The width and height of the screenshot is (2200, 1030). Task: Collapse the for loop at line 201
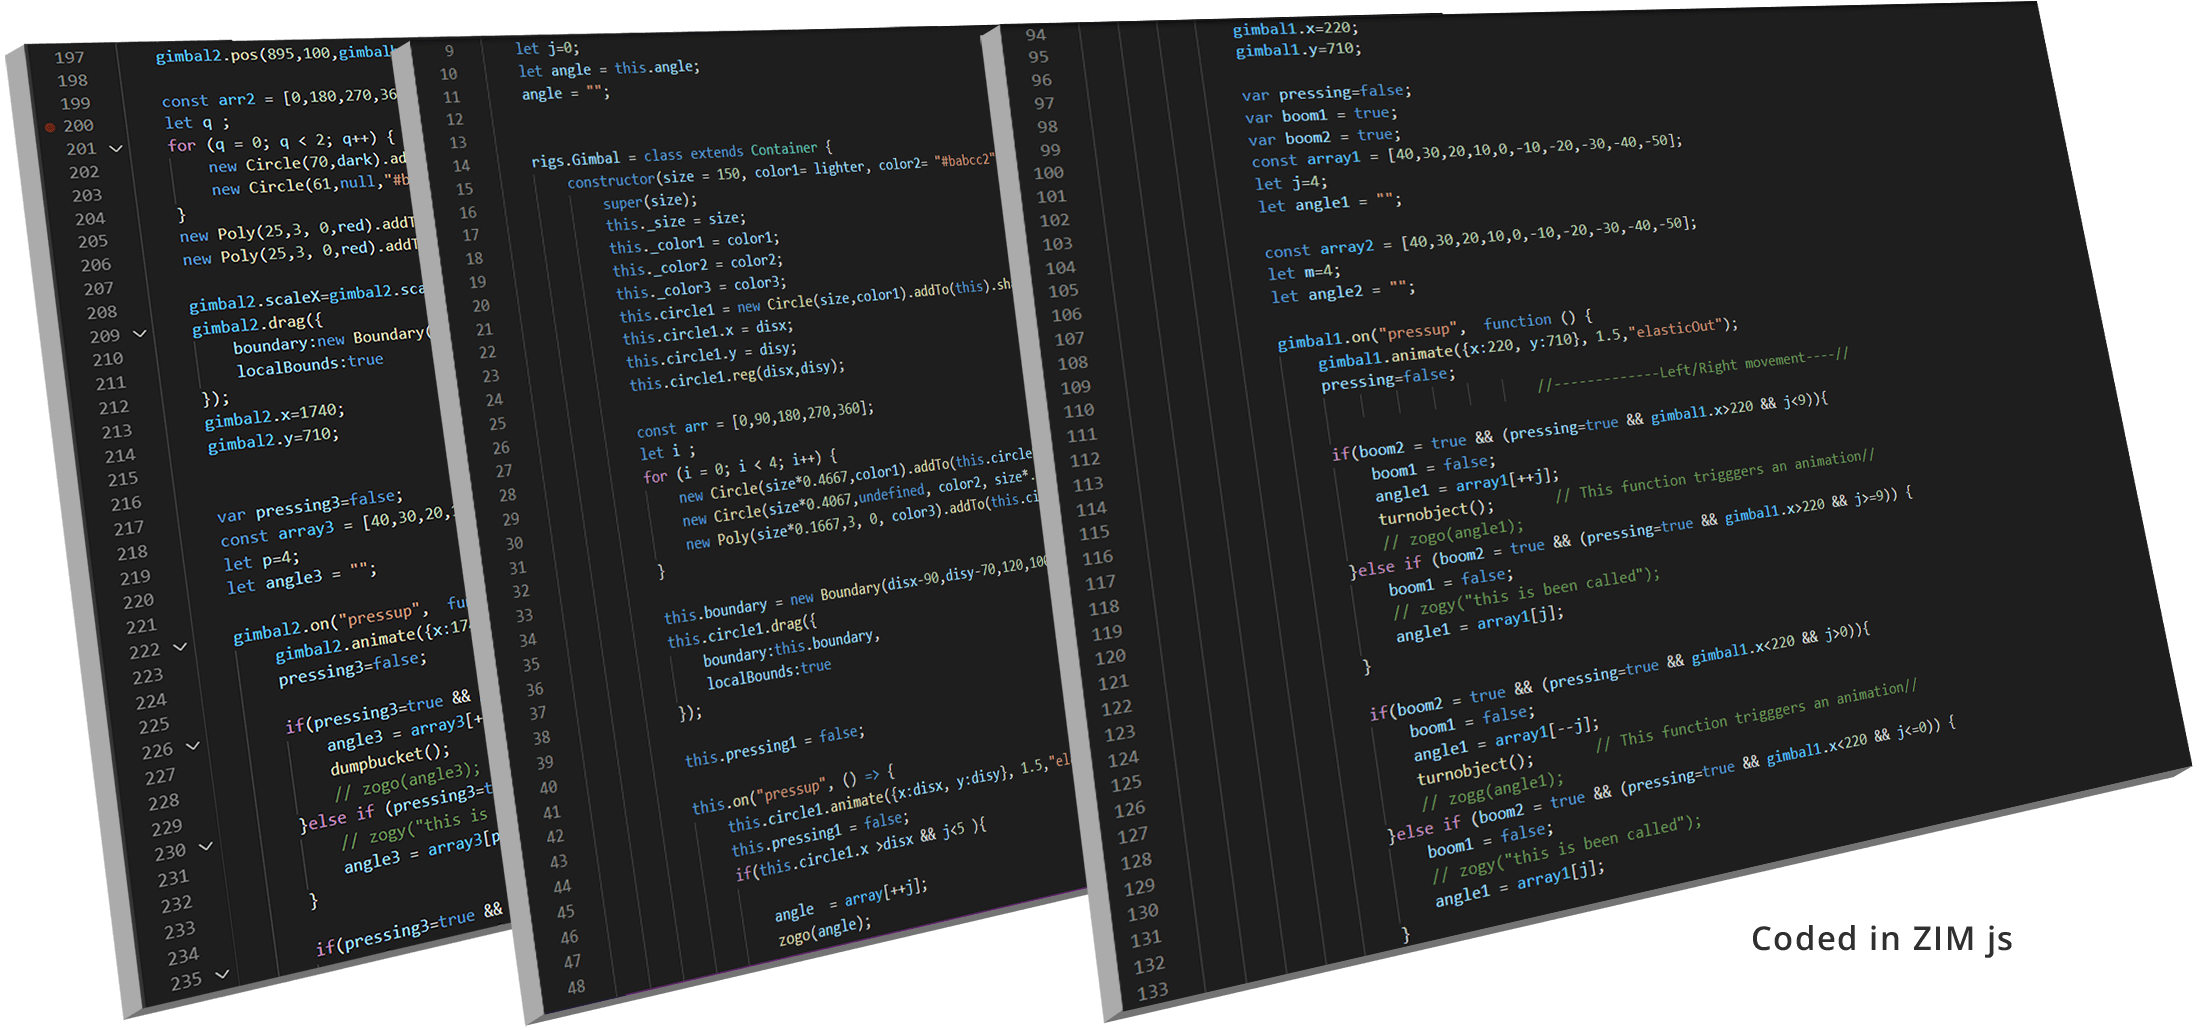116,149
